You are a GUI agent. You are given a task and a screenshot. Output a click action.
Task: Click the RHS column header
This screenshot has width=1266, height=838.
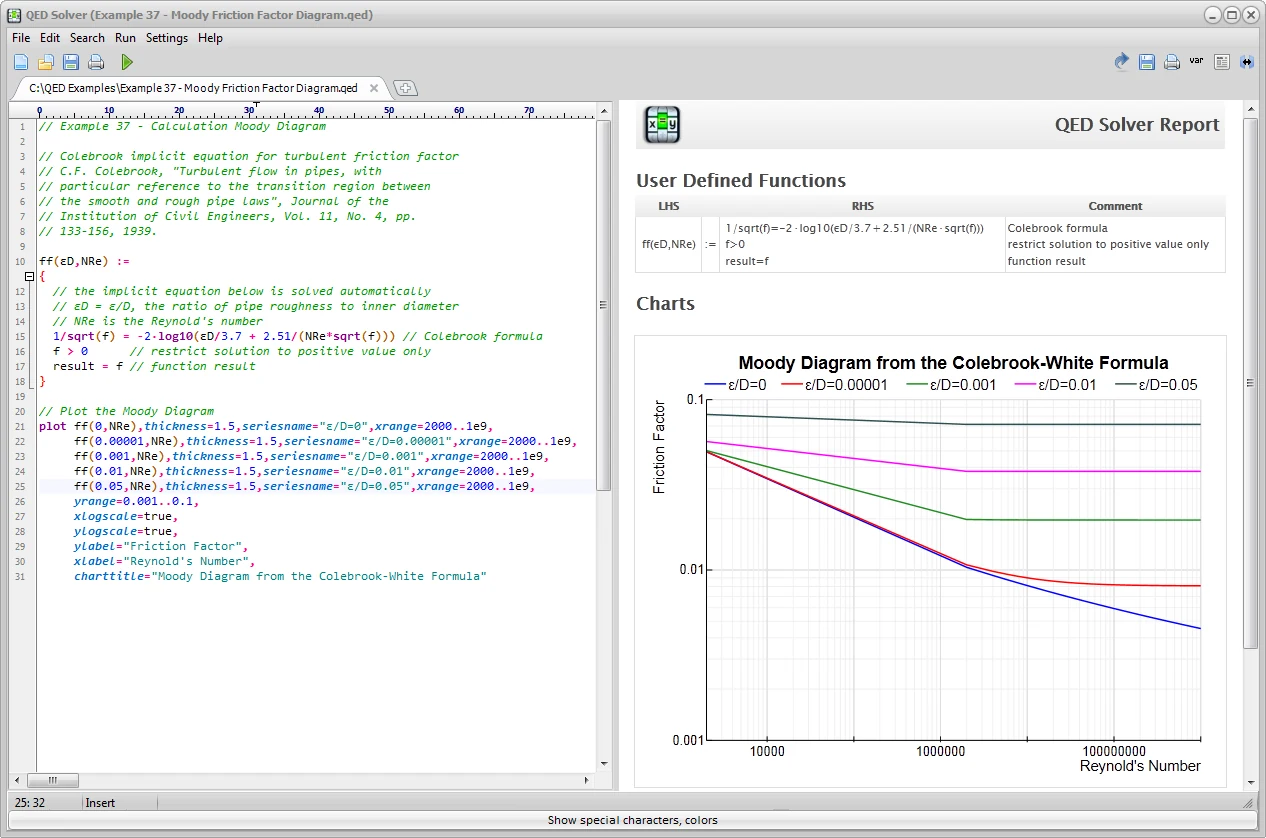pos(862,206)
